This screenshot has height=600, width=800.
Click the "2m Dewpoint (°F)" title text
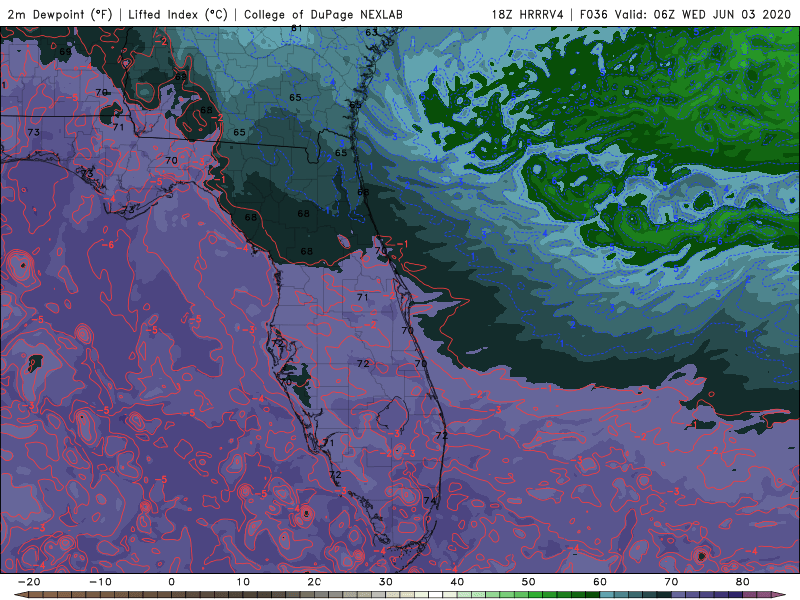pos(60,14)
